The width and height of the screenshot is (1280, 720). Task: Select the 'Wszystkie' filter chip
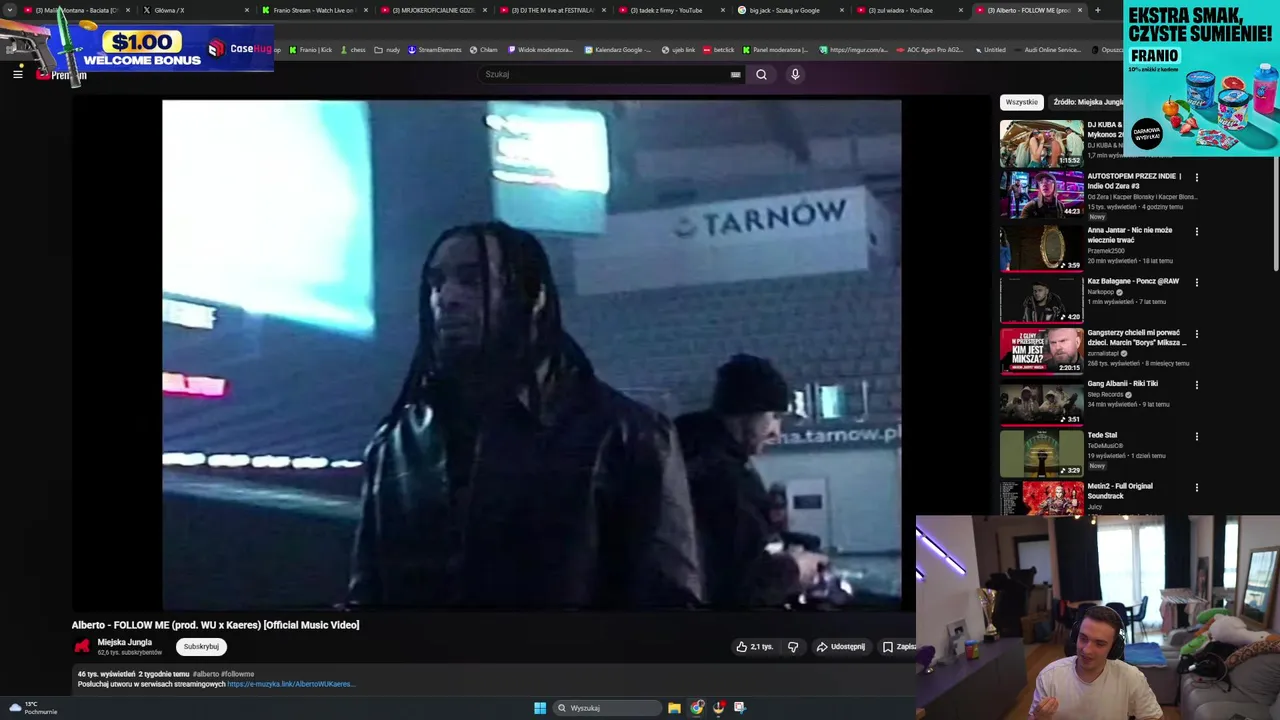tap(1022, 102)
